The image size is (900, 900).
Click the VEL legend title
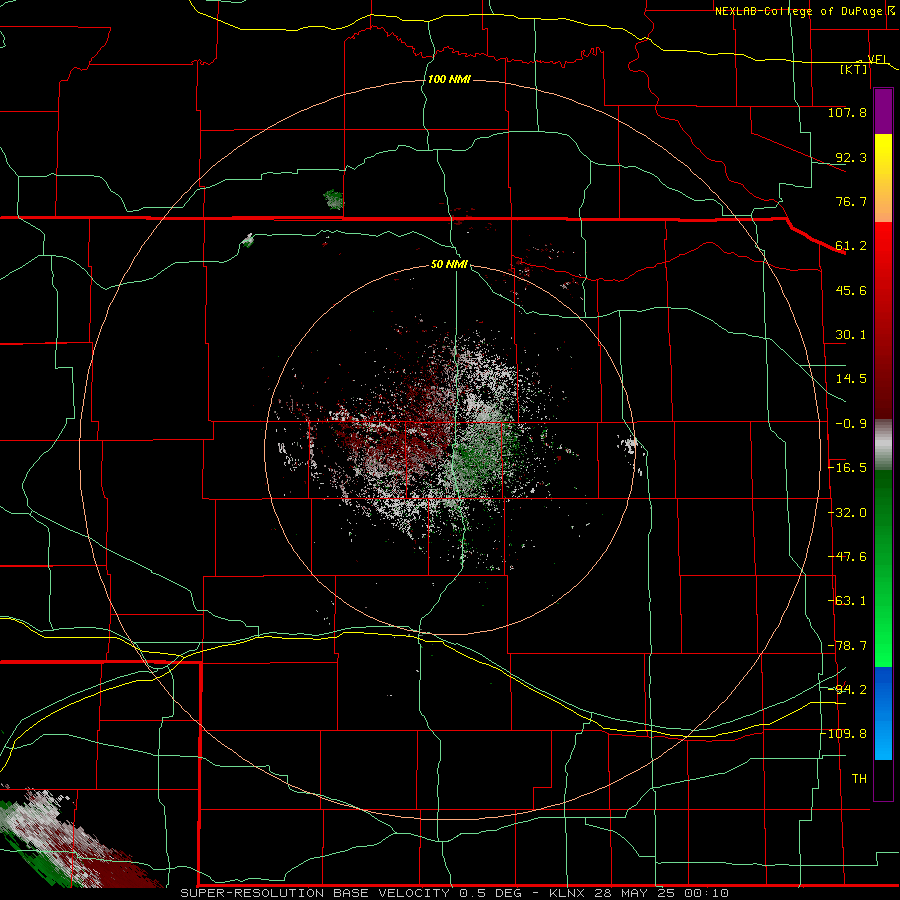[878, 59]
